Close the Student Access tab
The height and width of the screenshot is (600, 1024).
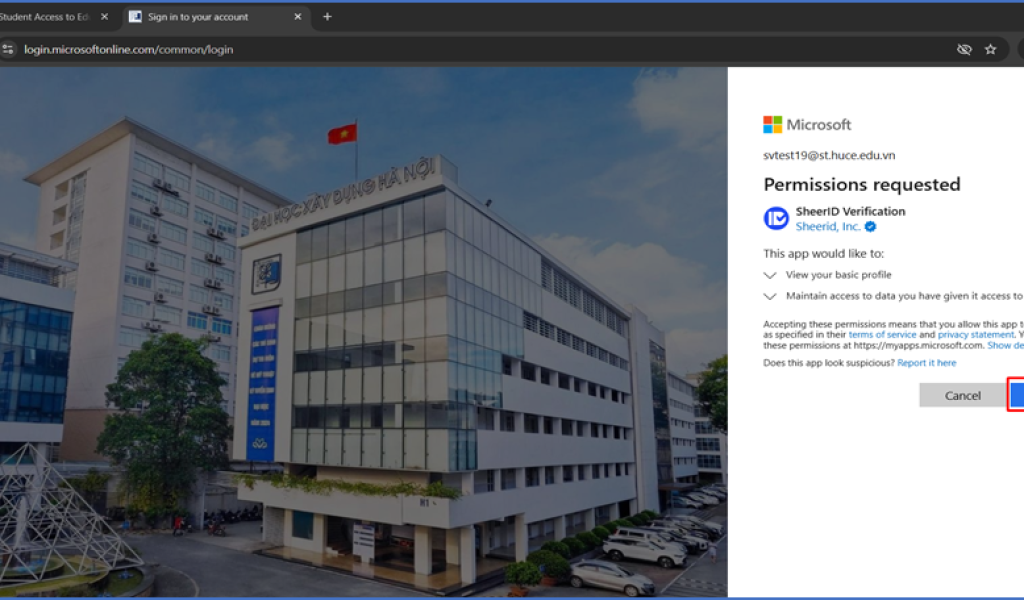pyautogui.click(x=104, y=17)
